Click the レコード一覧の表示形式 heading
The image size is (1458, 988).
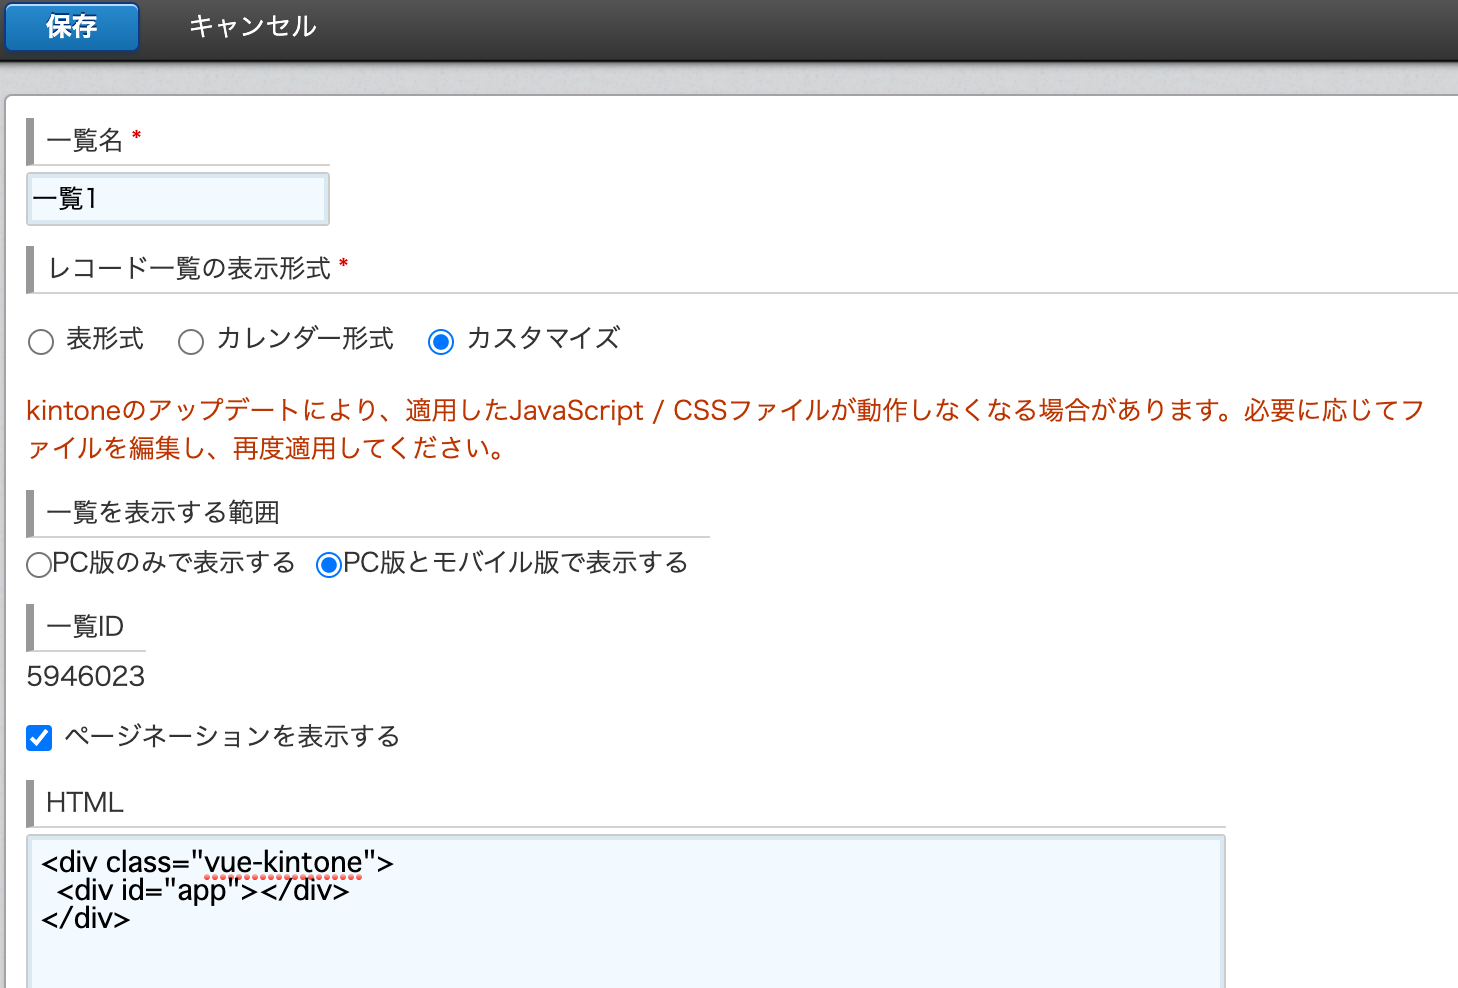189,268
